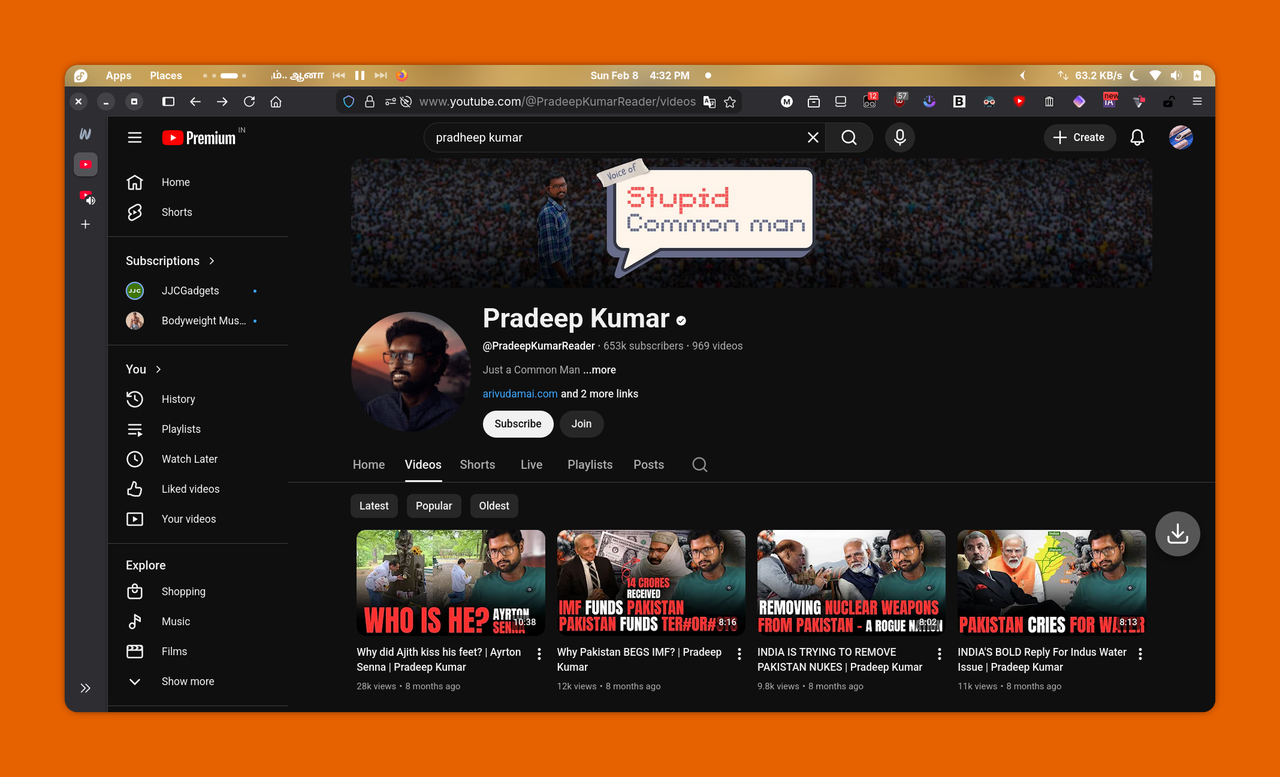Reload the page in the browser
Image resolution: width=1280 pixels, height=777 pixels.
tap(249, 102)
